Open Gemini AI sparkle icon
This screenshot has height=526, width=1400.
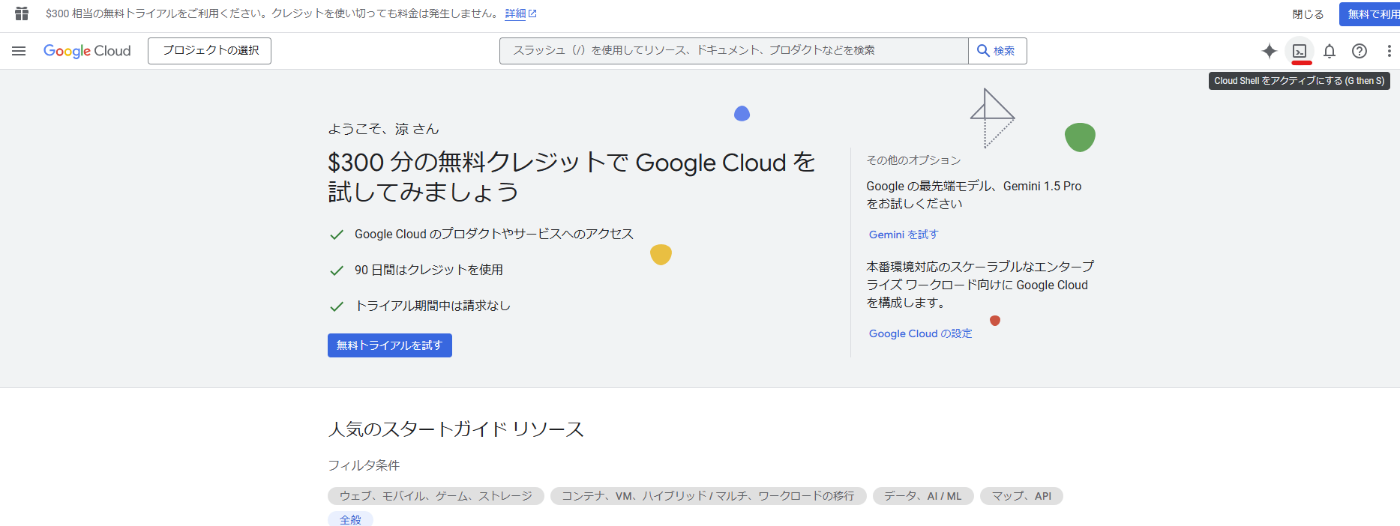click(1269, 51)
